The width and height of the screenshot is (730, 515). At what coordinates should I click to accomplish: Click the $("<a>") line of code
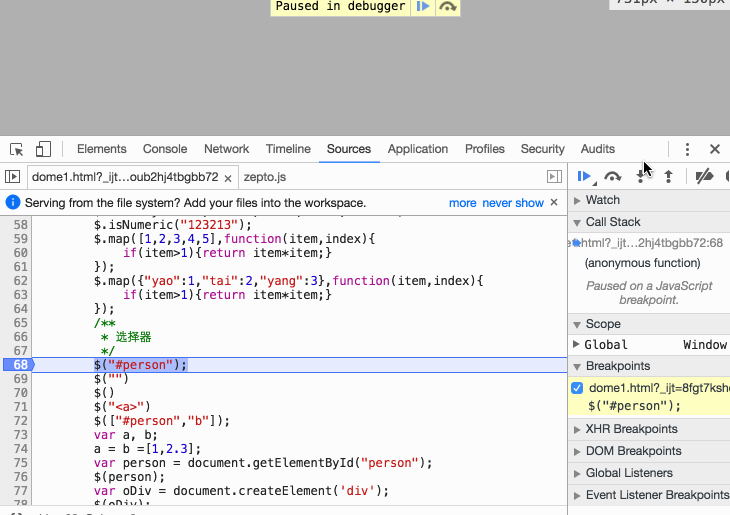[122, 407]
